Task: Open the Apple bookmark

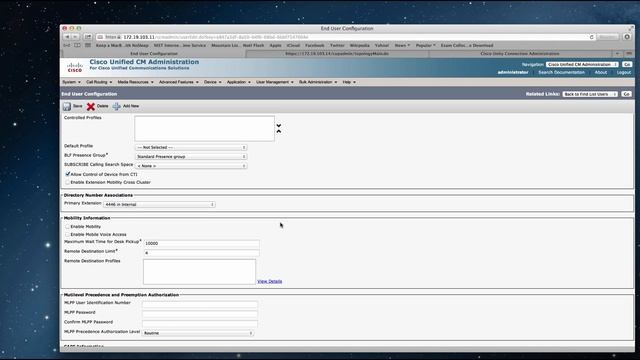Action: point(276,45)
